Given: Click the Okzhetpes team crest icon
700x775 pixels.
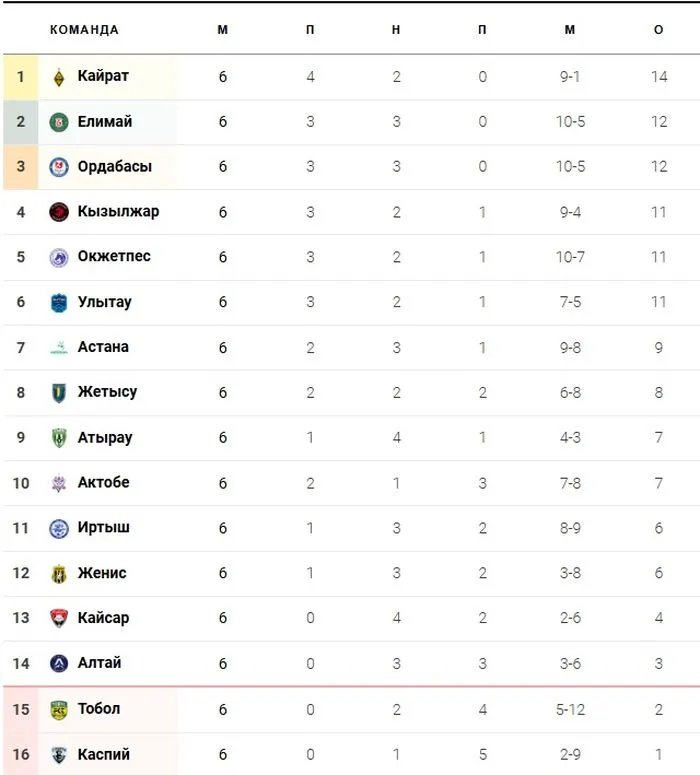Looking at the screenshot, I should coord(59,257).
